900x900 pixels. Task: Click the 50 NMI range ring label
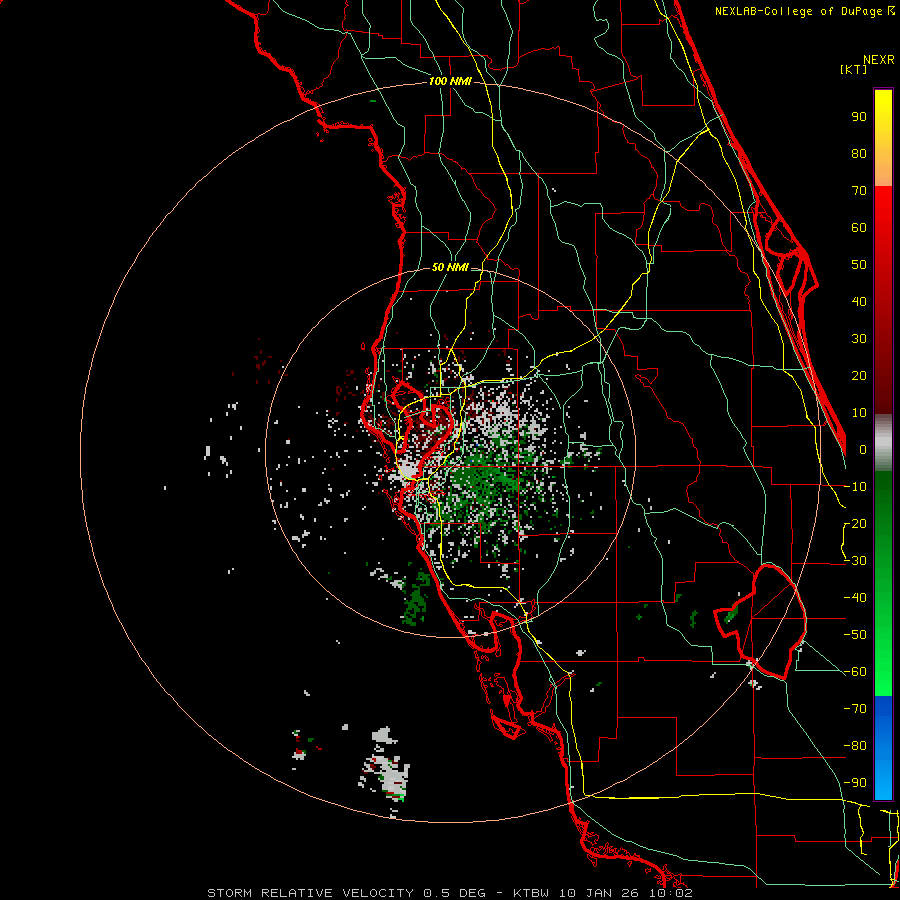point(450,267)
